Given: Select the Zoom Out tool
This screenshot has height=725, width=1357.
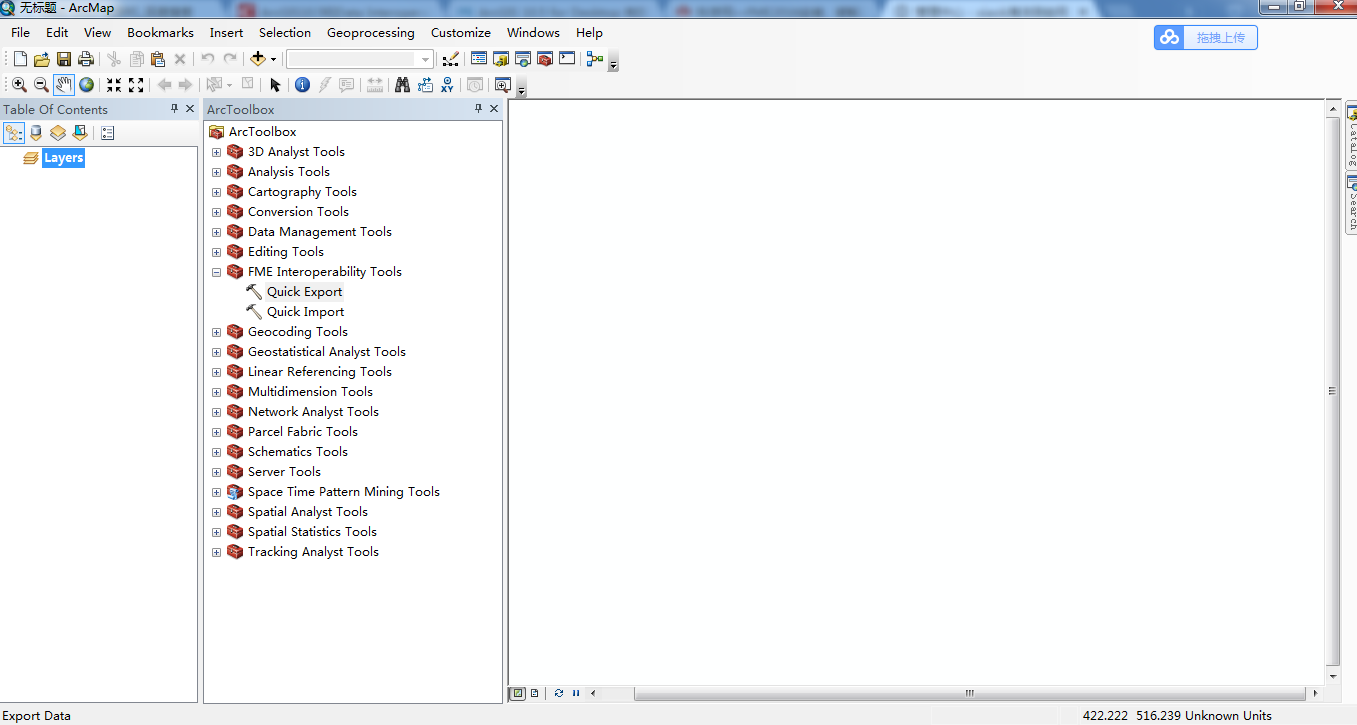Looking at the screenshot, I should pyautogui.click(x=41, y=85).
